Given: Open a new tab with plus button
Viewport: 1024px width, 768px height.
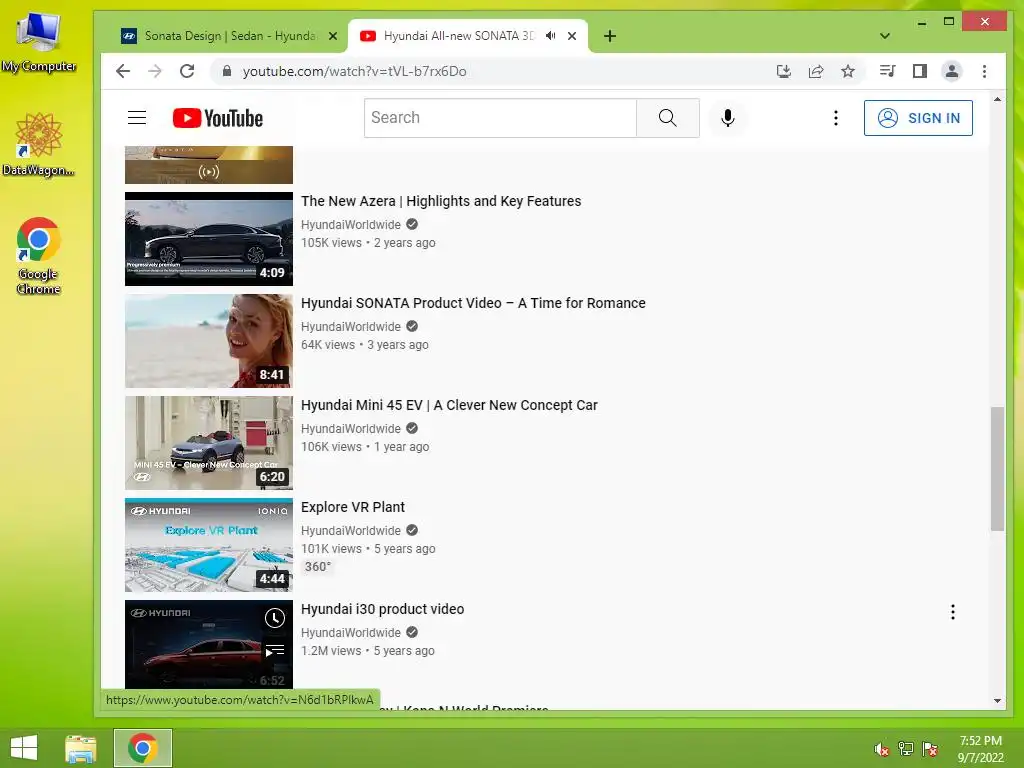Looking at the screenshot, I should (x=610, y=37).
